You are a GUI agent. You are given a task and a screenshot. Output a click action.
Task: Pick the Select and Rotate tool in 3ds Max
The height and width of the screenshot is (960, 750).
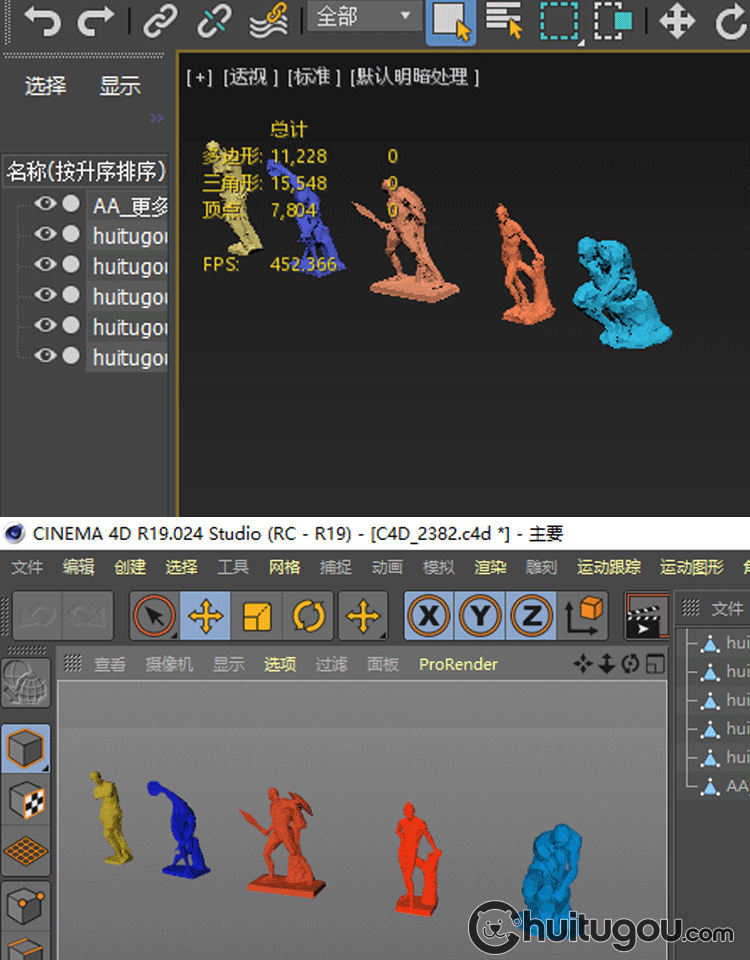(732, 21)
